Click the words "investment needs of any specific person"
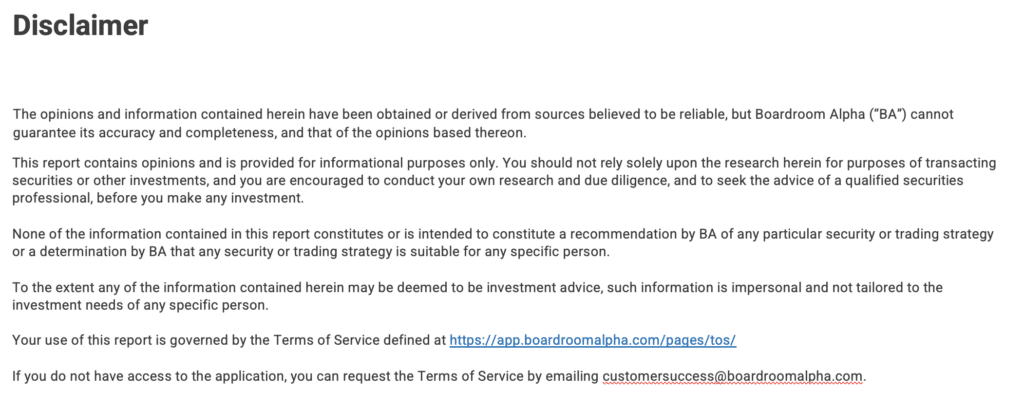Image resolution: width=1024 pixels, height=409 pixels. click(x=140, y=305)
